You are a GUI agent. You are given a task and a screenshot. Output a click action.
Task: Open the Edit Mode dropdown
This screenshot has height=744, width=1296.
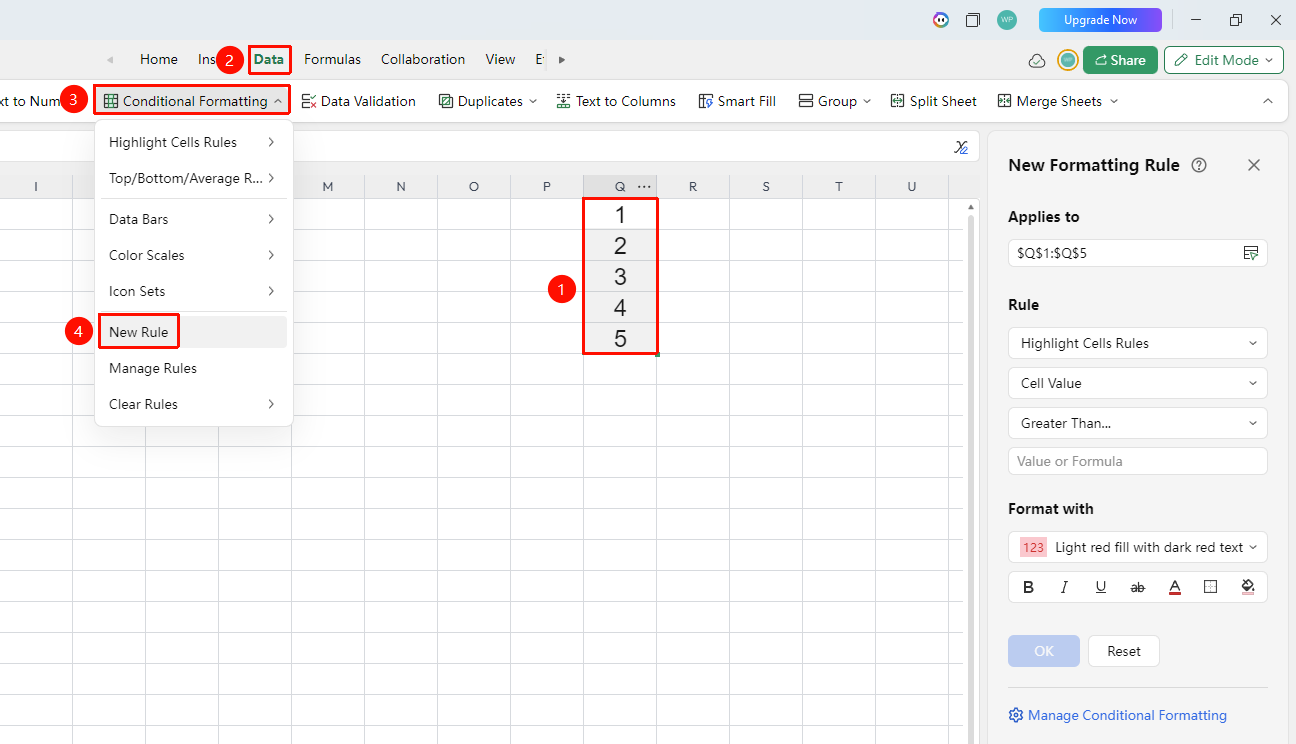(1224, 60)
